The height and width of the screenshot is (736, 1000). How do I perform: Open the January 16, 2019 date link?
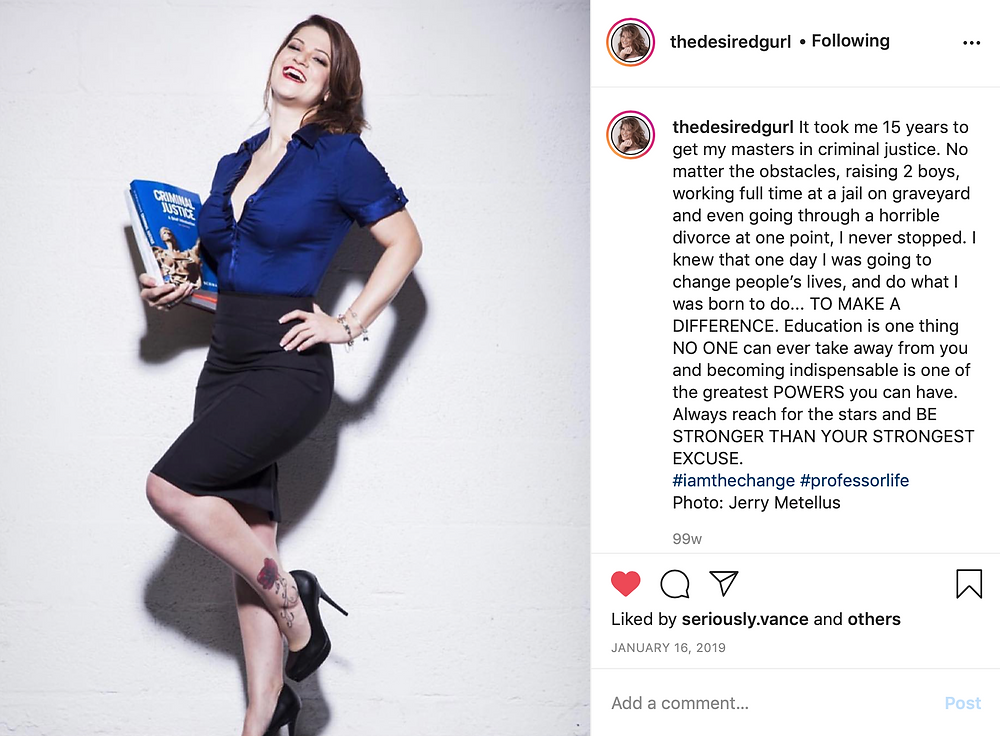[668, 647]
